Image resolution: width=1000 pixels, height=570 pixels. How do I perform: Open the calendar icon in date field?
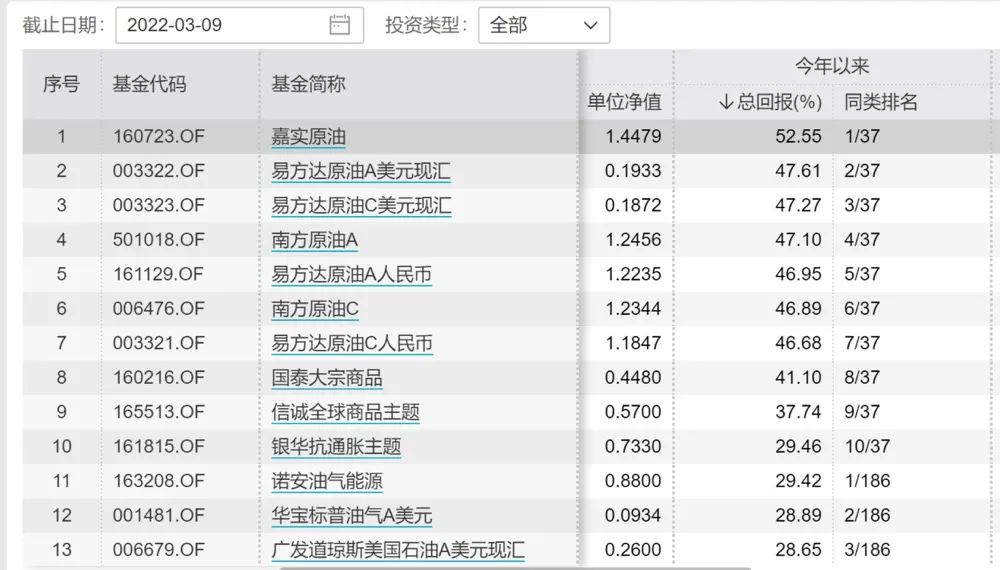coord(339,25)
